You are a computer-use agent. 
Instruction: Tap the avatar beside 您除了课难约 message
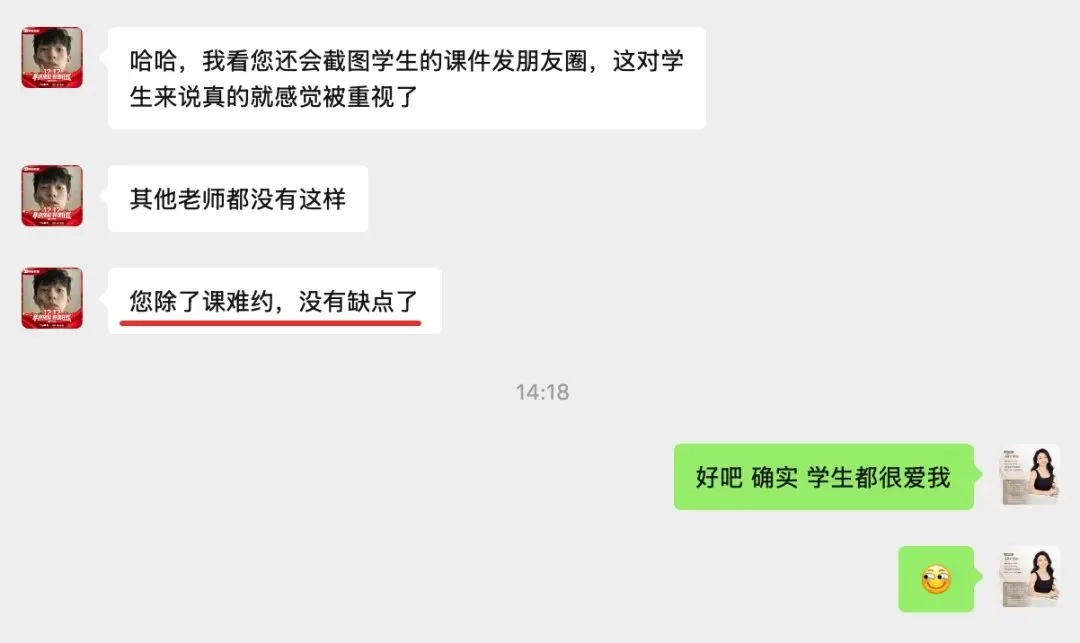[52, 298]
